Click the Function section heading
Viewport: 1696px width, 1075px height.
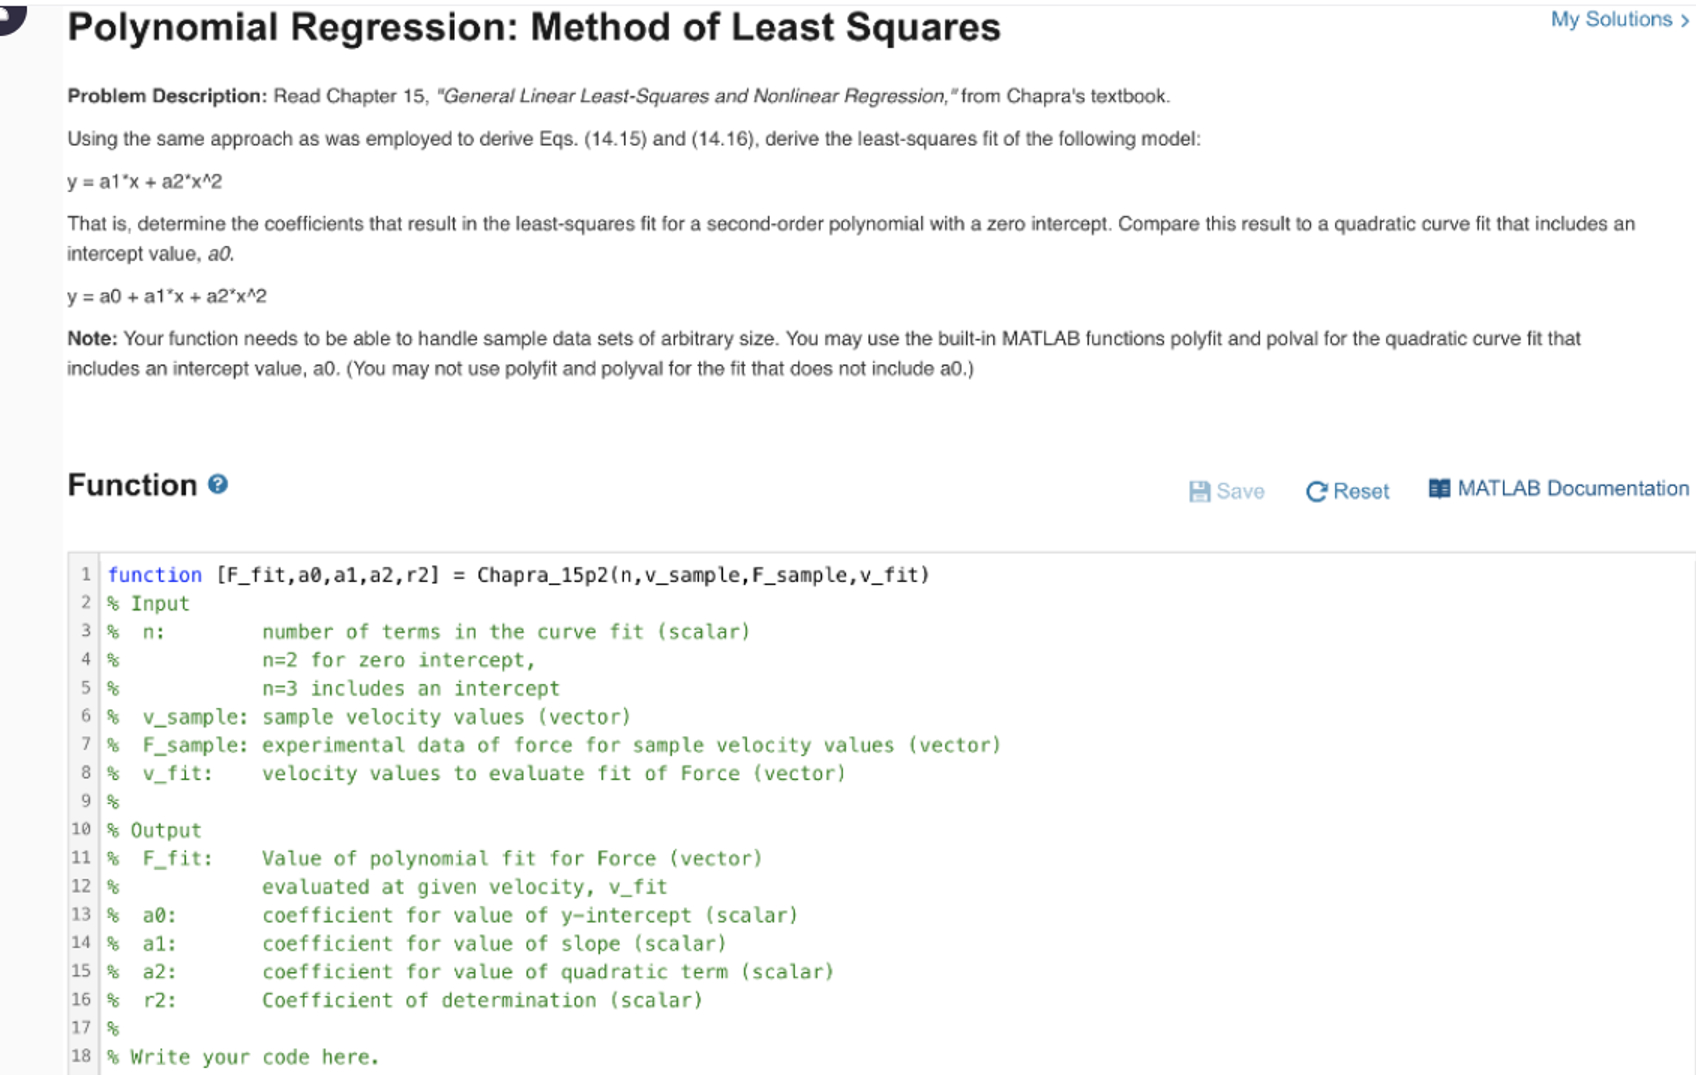[x=133, y=485]
